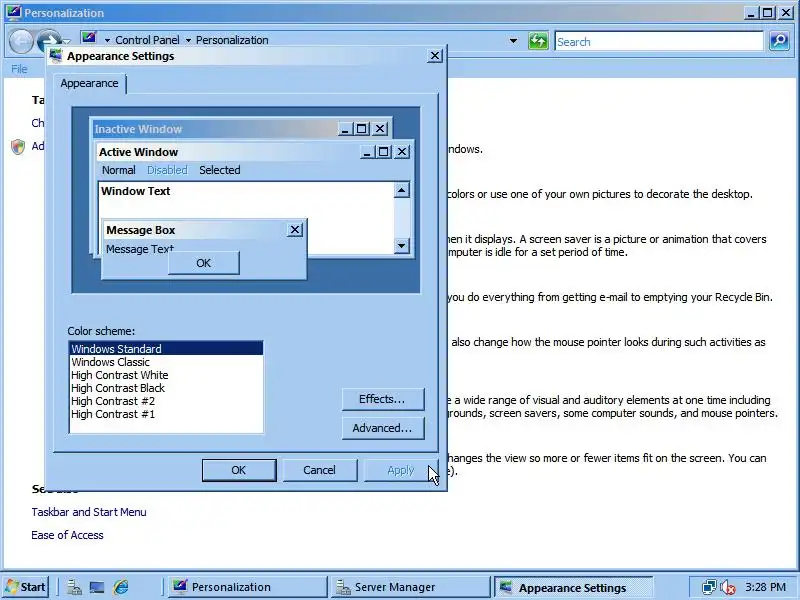Image resolution: width=800 pixels, height=600 pixels.
Task: Click the preview scrollbar down arrow
Action: (402, 246)
